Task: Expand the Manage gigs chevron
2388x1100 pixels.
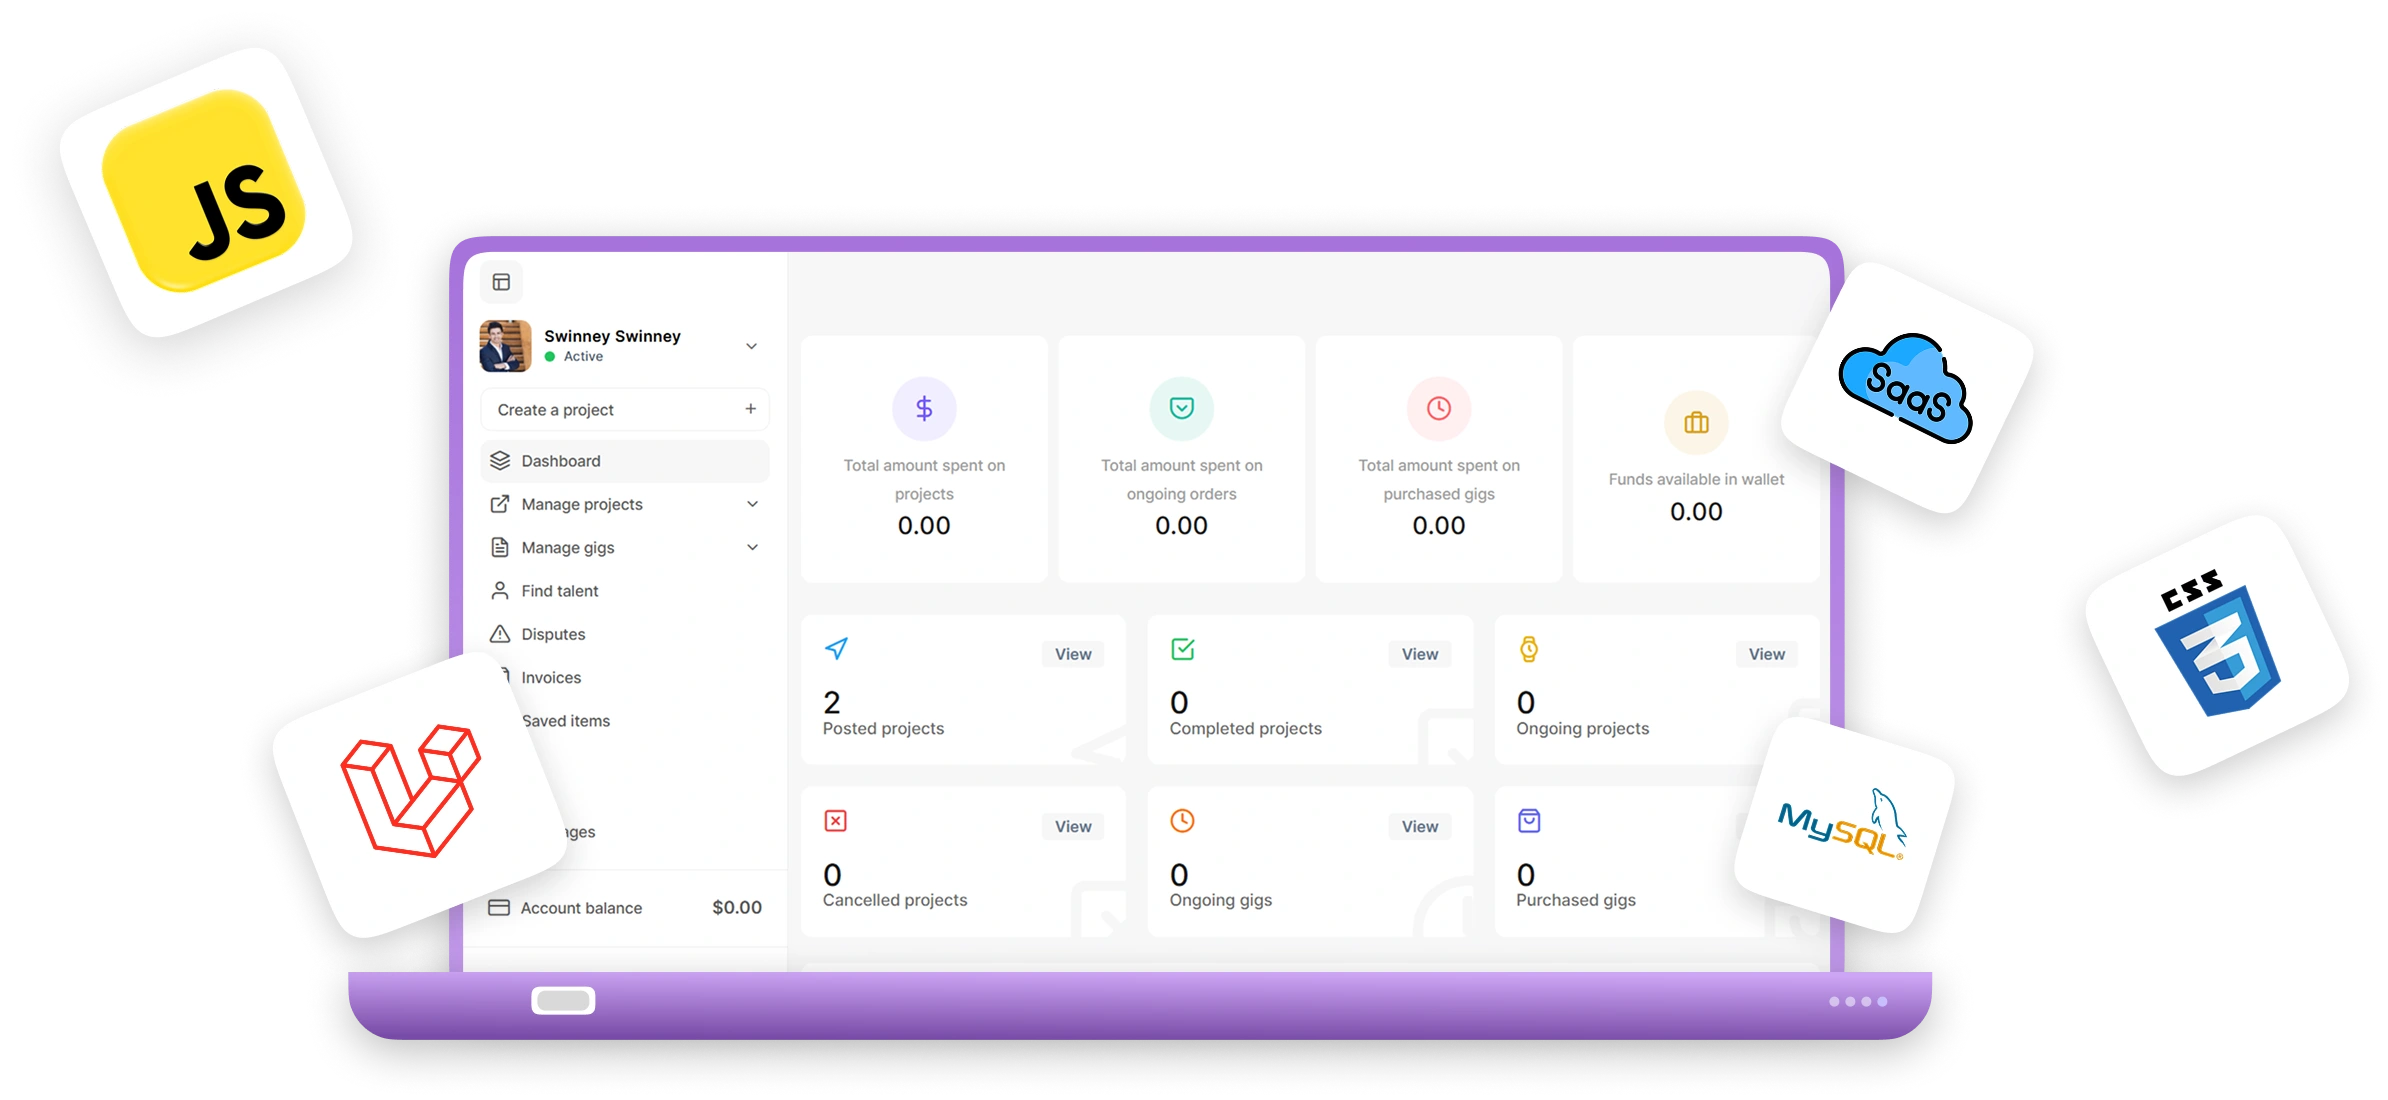Action: tap(753, 547)
